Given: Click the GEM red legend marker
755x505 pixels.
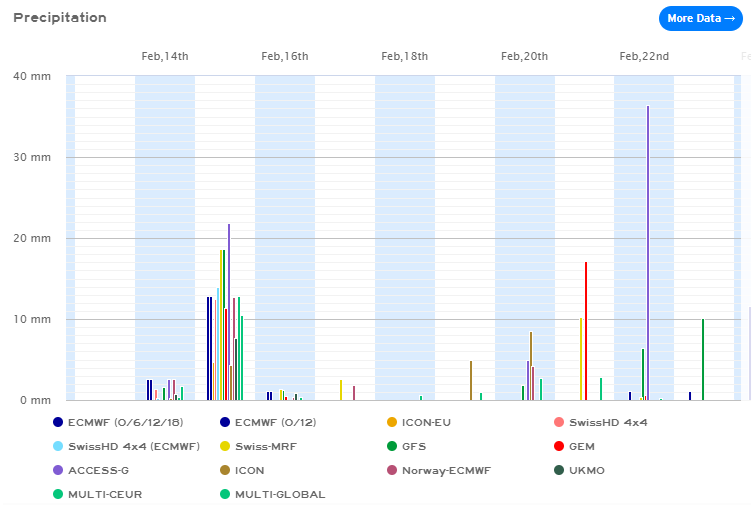Looking at the screenshot, I should [x=559, y=446].
